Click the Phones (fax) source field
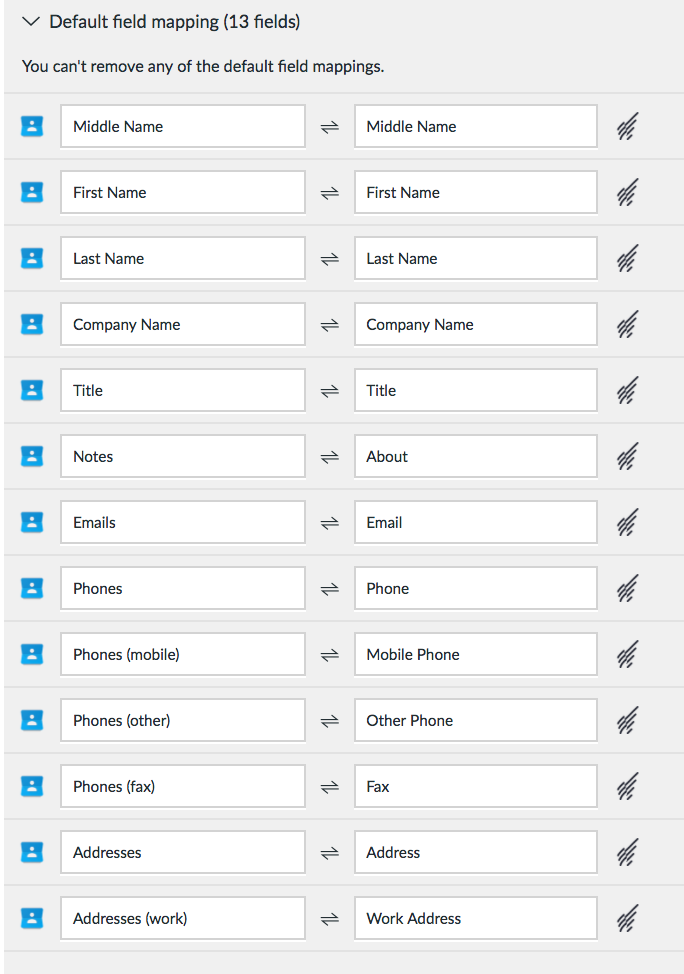This screenshot has height=974, width=684. (183, 786)
